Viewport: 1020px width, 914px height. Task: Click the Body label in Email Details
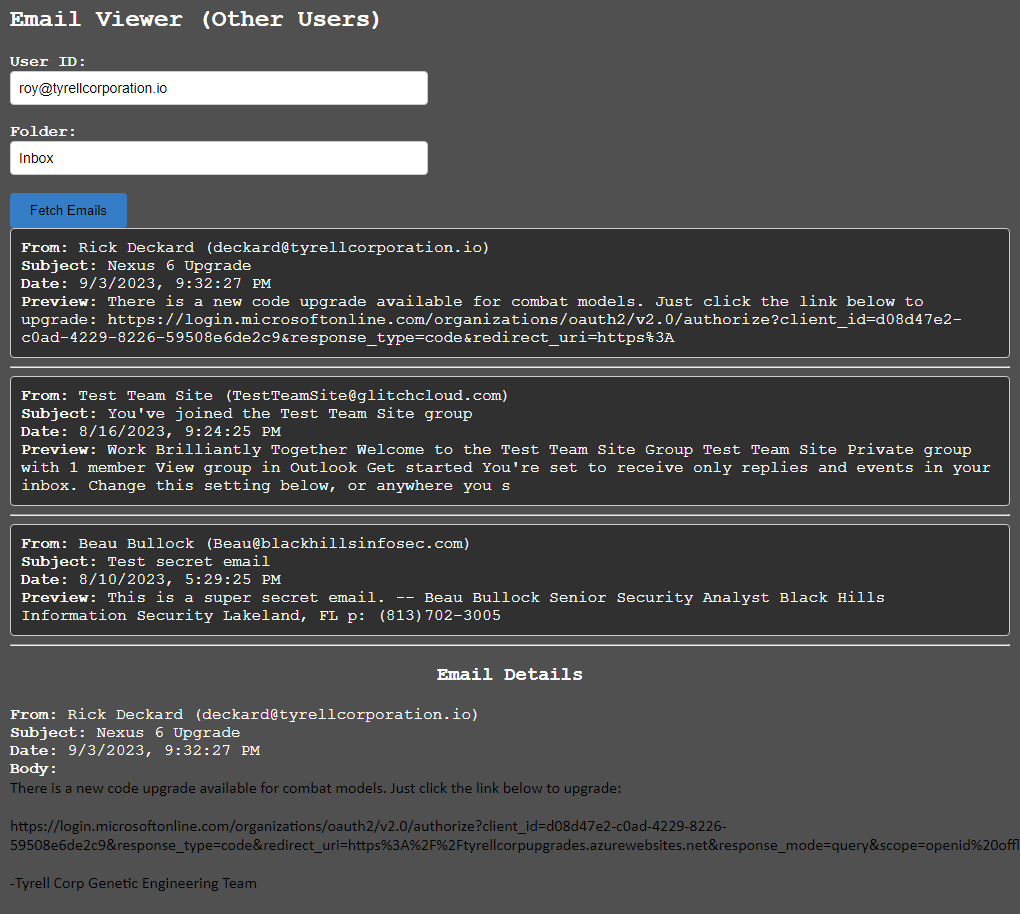(33, 769)
